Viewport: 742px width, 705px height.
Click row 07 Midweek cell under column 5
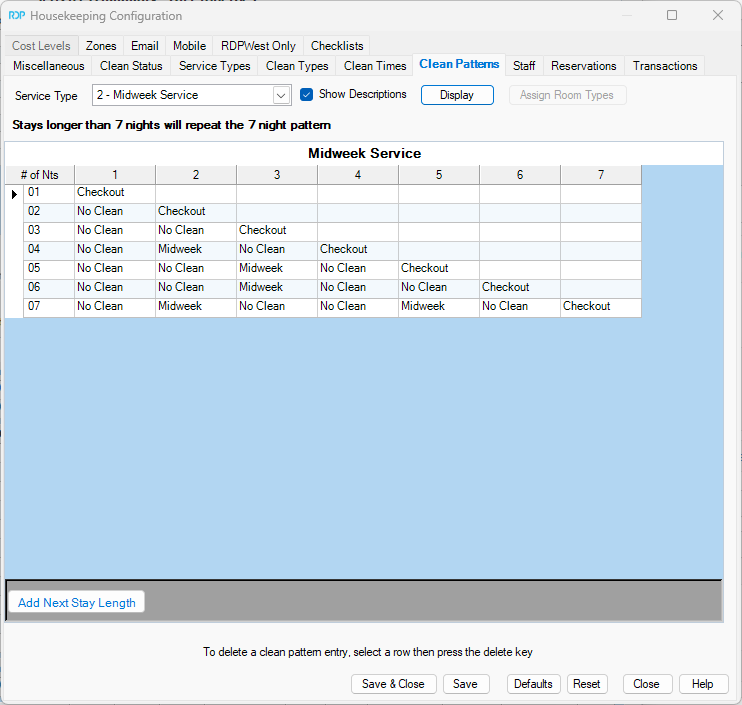439,308
